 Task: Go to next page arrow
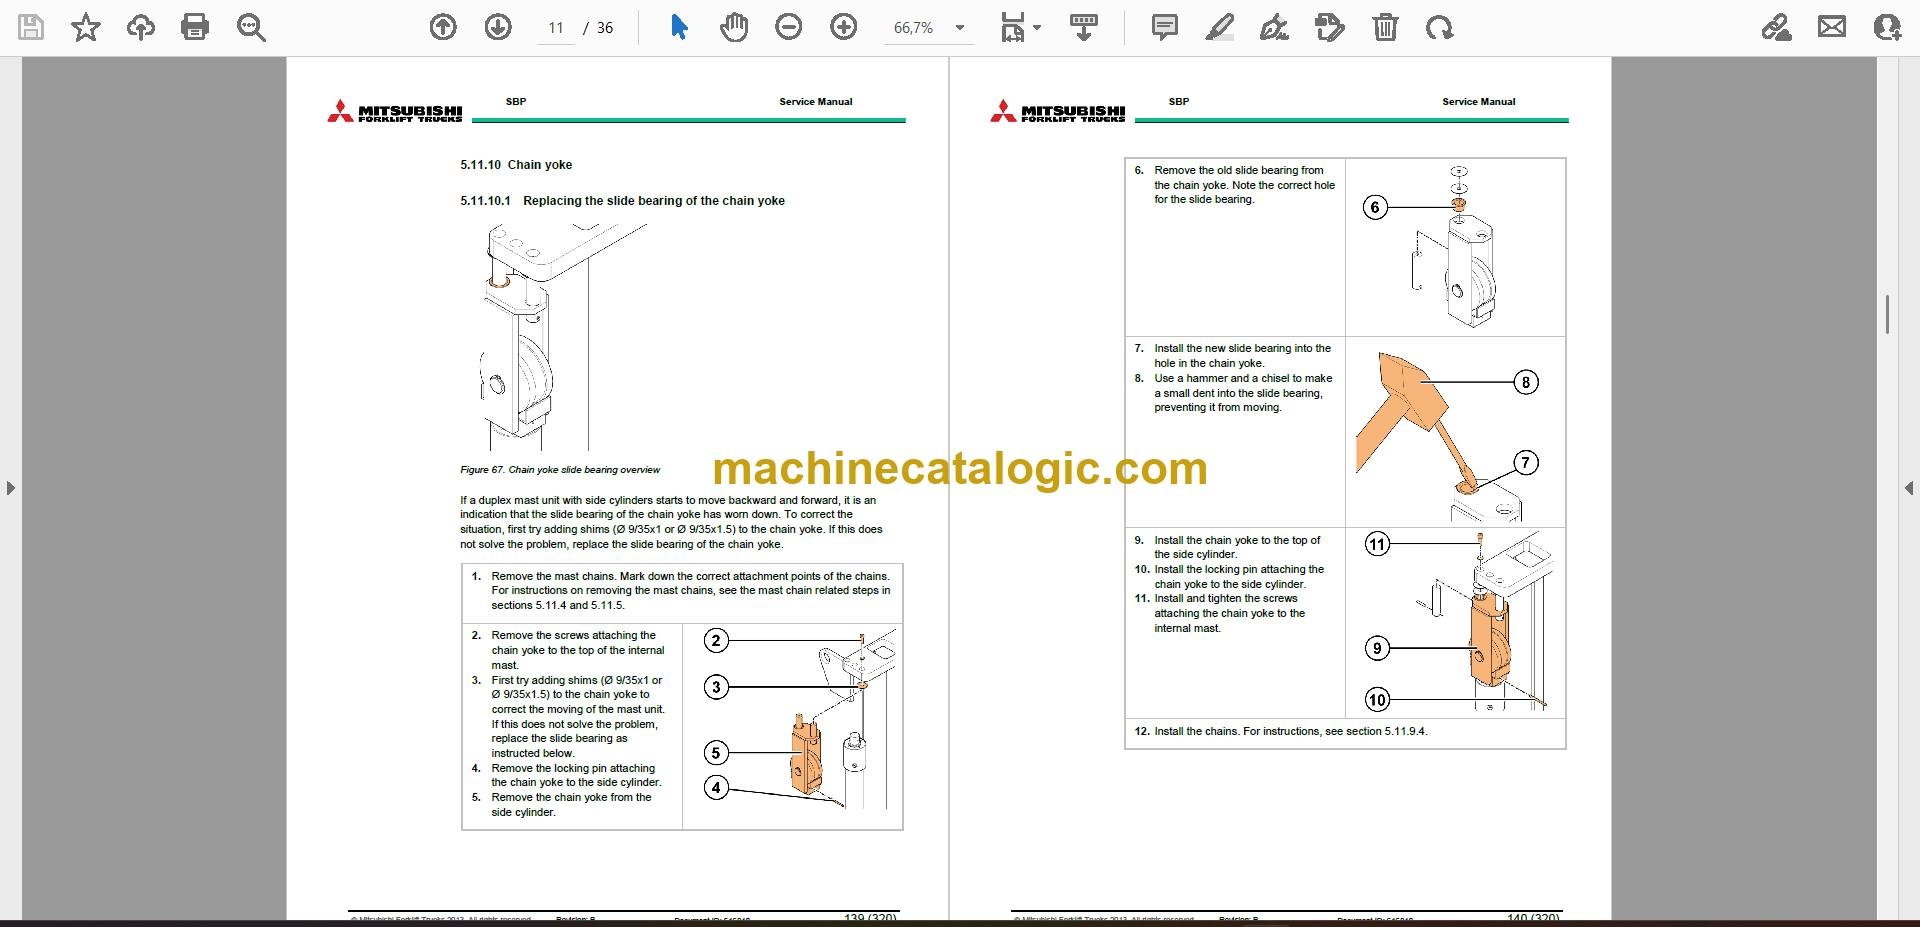point(498,28)
